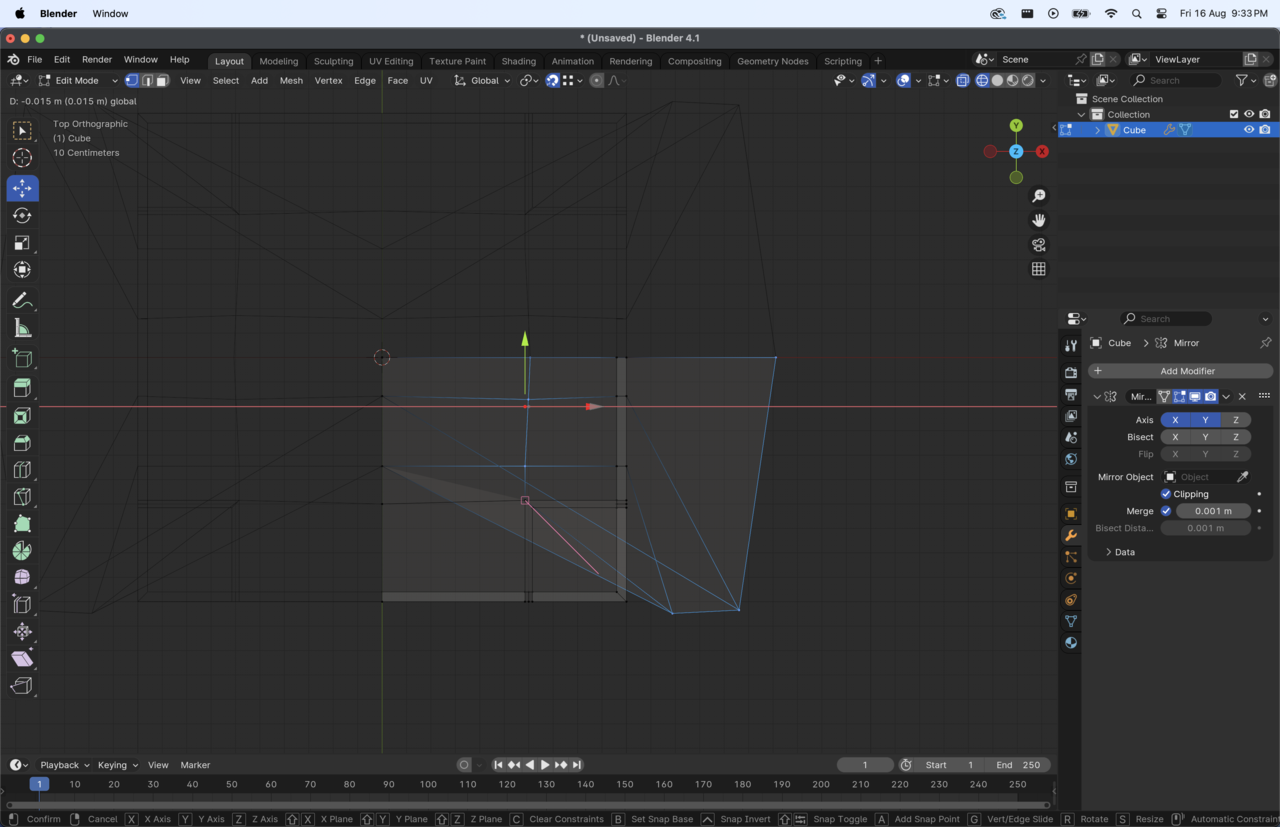This screenshot has width=1280, height=827.
Task: Open the Edit Mode dropdown
Action: (79, 81)
